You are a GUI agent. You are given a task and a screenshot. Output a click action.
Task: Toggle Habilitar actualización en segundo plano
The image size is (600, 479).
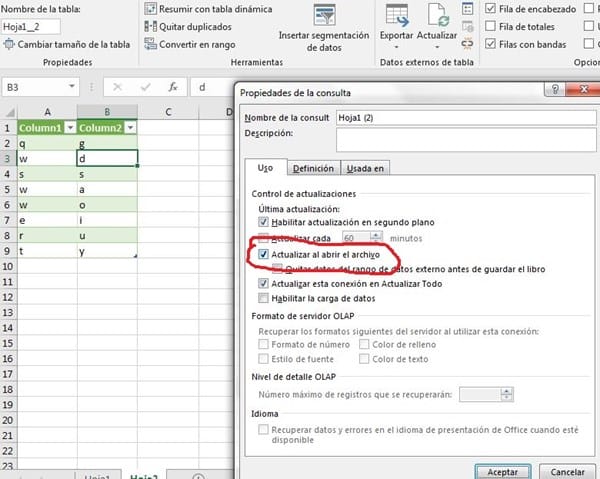click(263, 222)
